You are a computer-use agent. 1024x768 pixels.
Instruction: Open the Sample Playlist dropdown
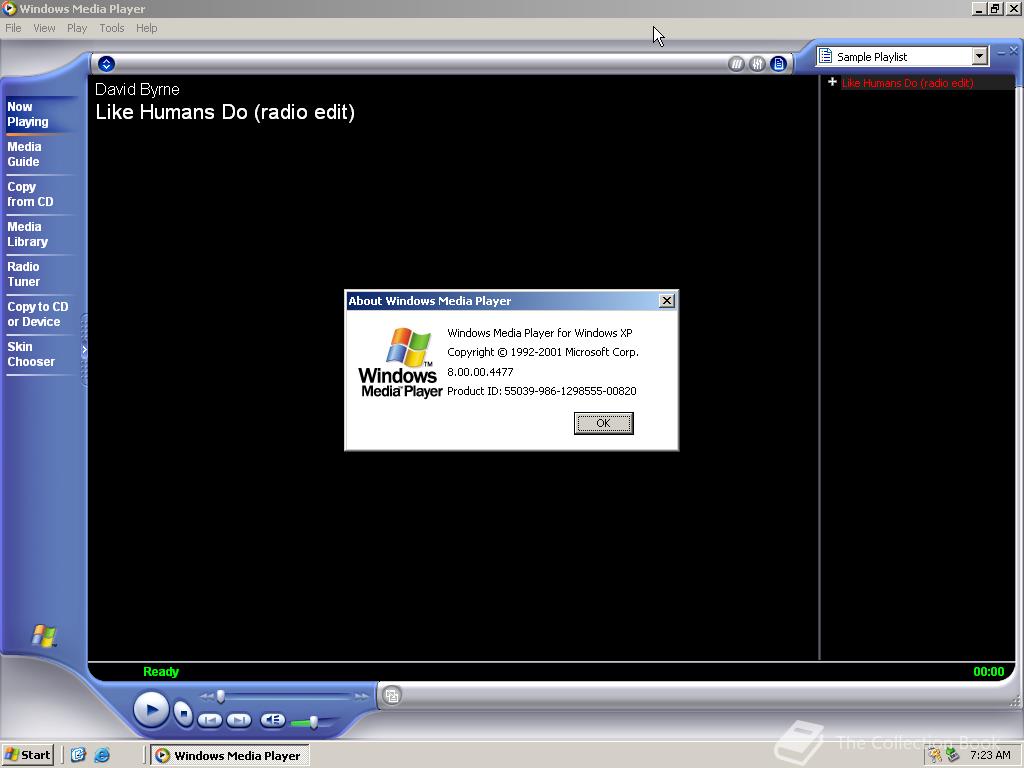click(979, 57)
